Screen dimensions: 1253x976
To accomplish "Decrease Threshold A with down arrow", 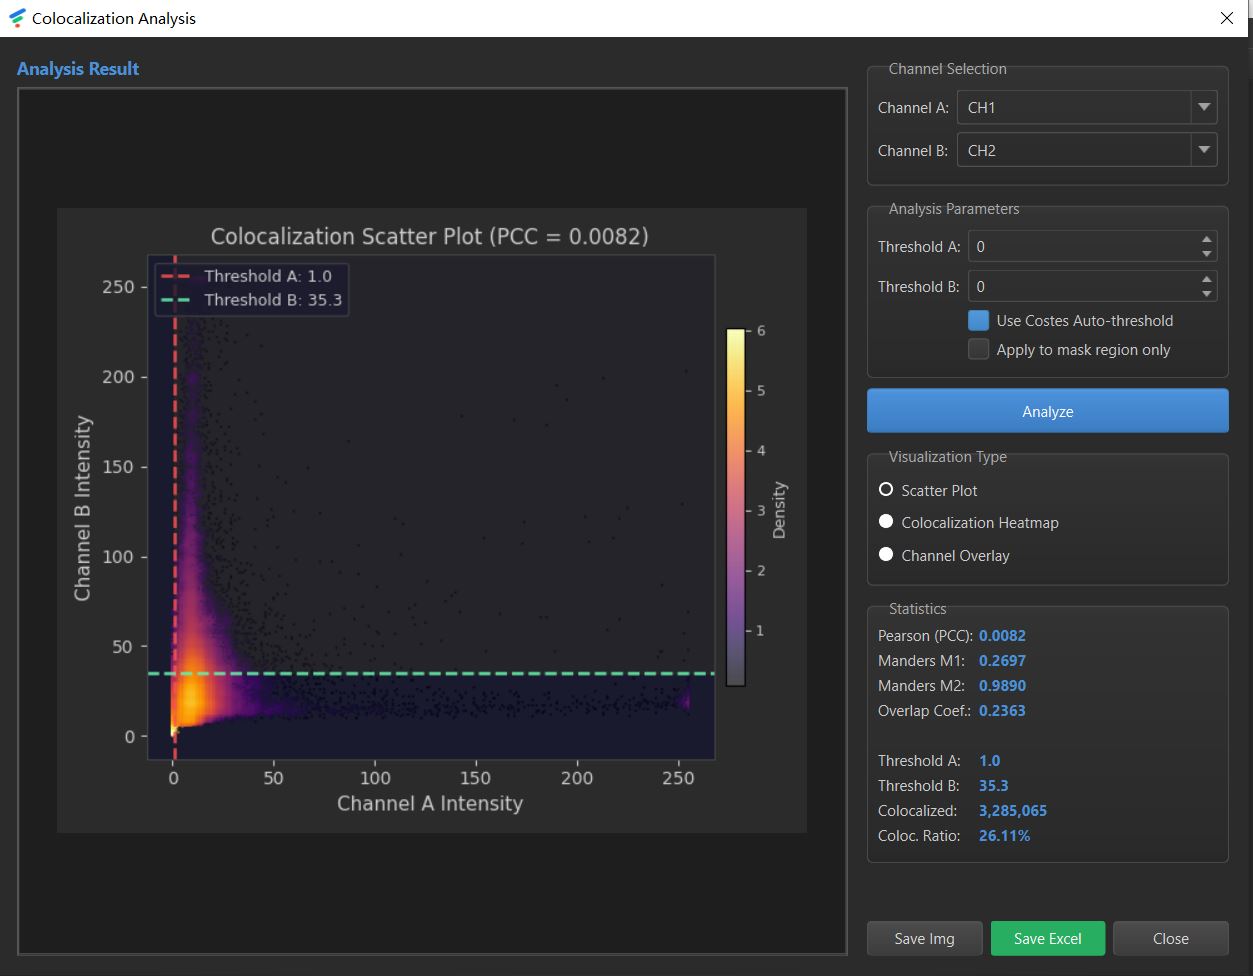I will pos(1207,254).
